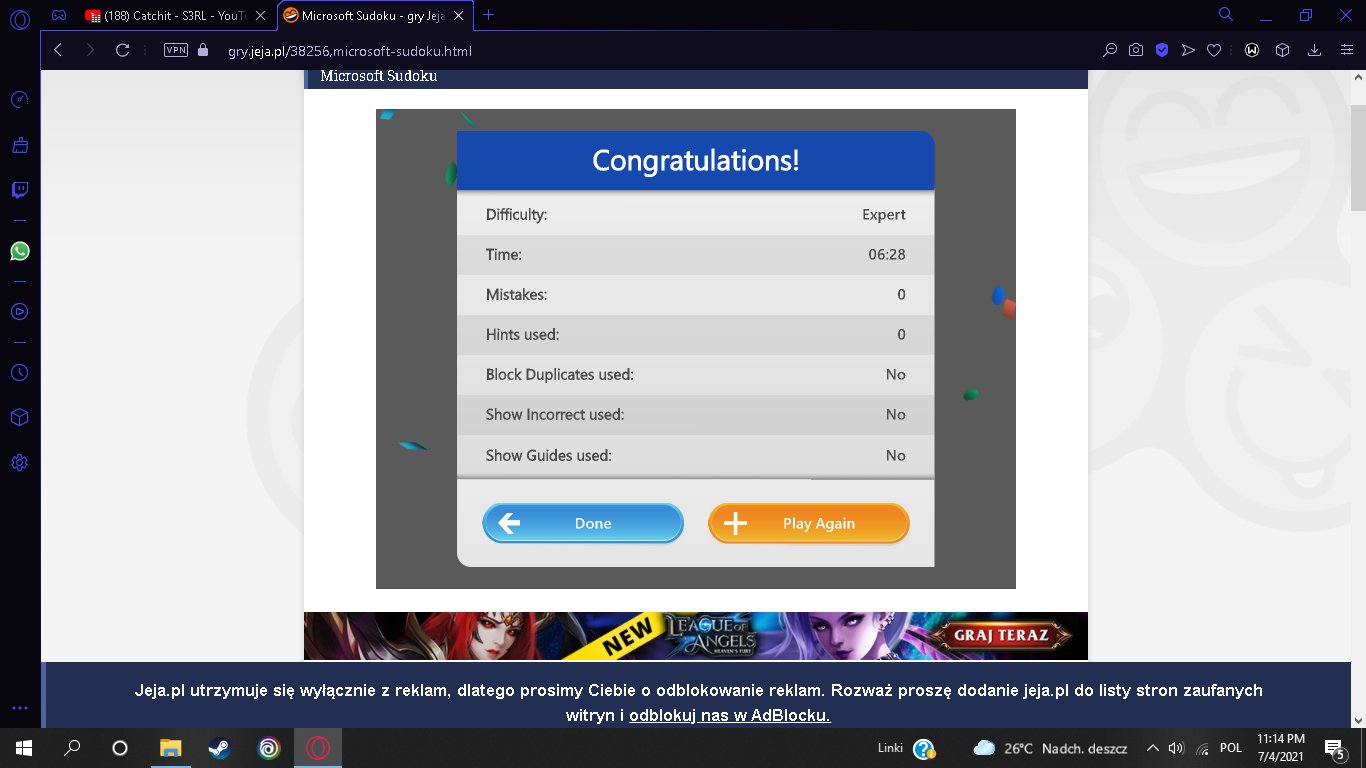The height and width of the screenshot is (768, 1366).
Task: Click the 'Hints used:' row label
Action: point(522,335)
